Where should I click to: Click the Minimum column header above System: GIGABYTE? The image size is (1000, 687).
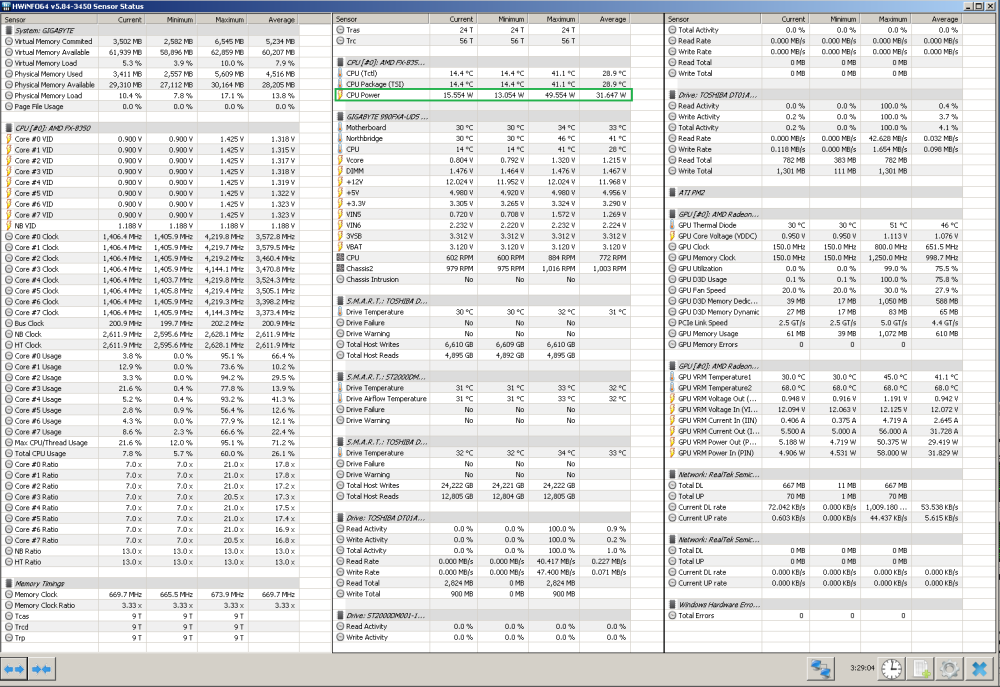172,20
